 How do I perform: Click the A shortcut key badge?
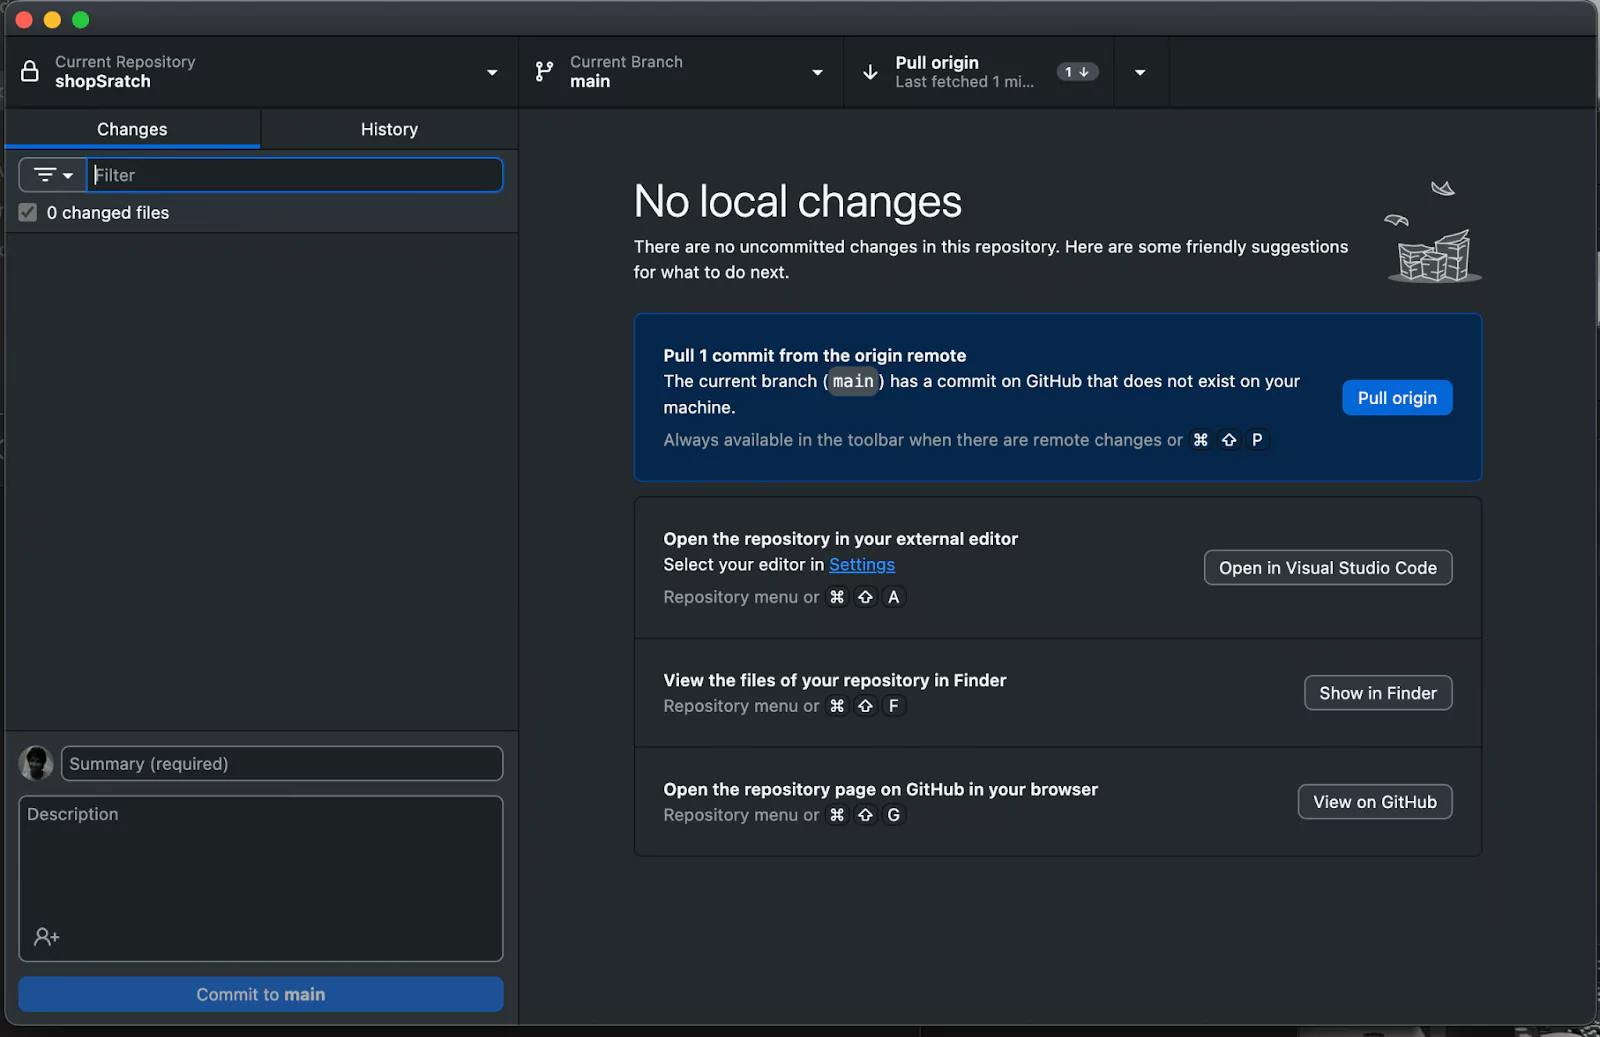click(x=894, y=597)
